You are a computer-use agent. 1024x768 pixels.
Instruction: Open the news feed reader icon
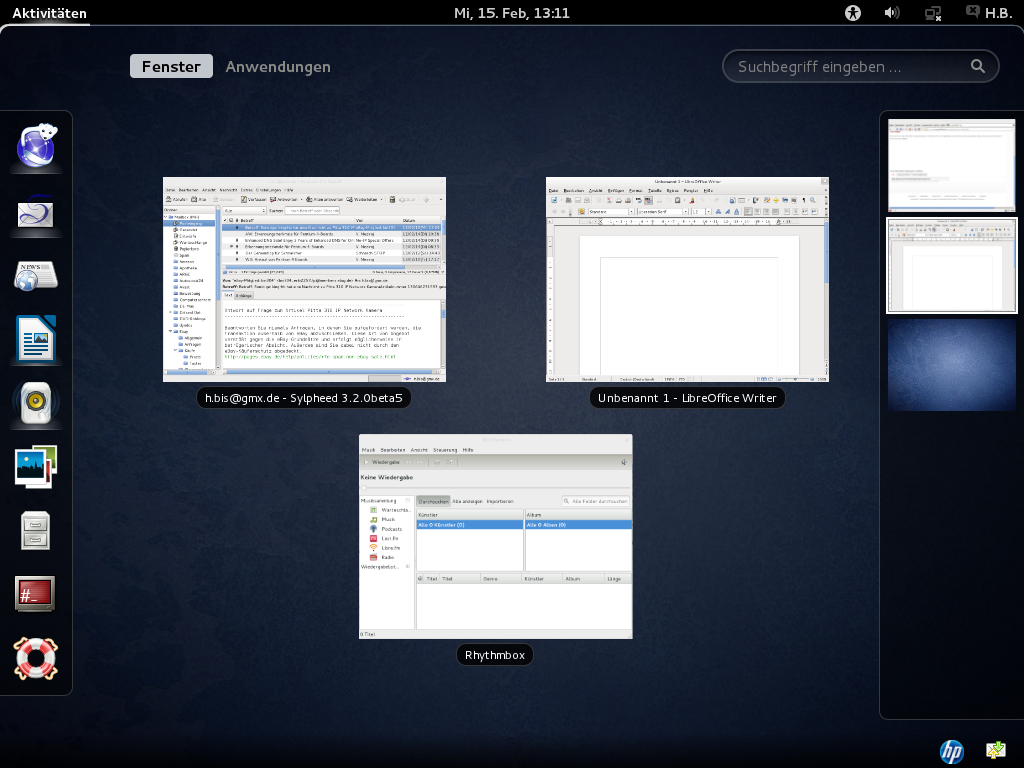[36, 275]
